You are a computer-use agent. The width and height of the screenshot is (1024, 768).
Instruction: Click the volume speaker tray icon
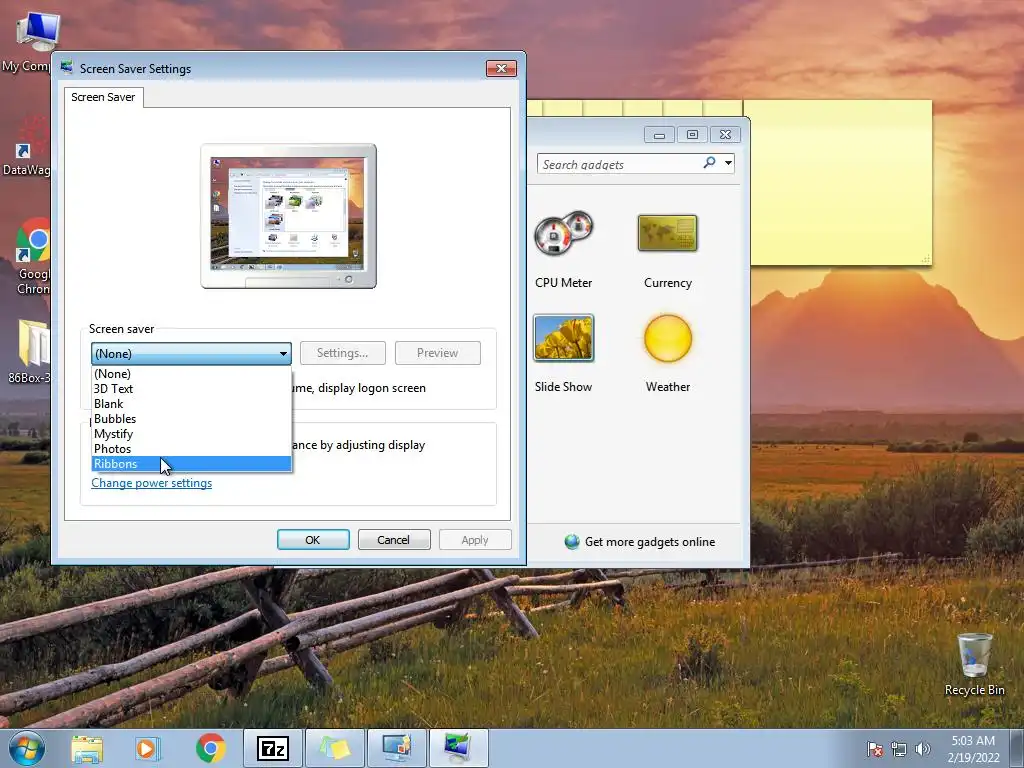[x=922, y=748]
